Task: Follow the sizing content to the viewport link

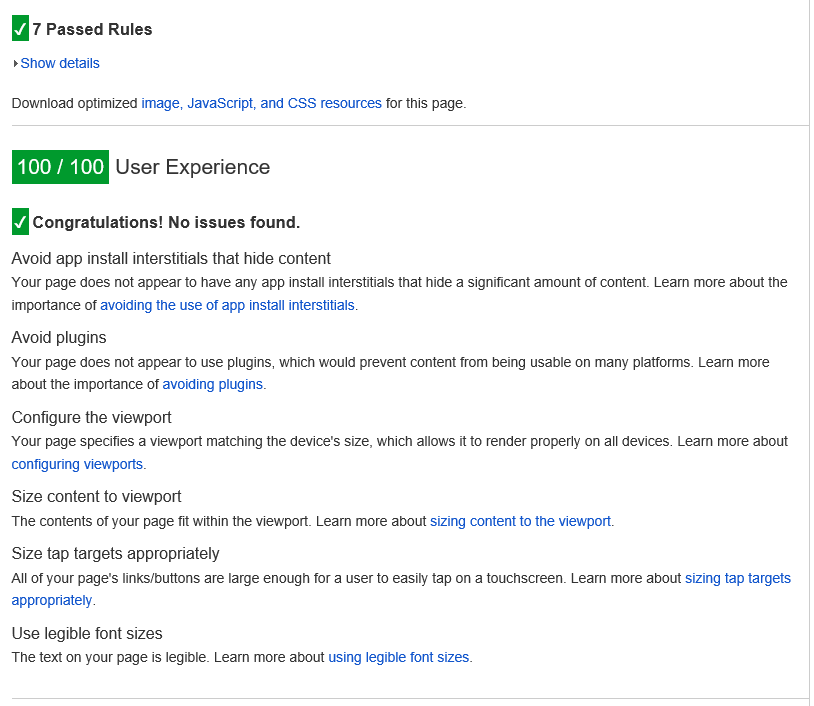Action: click(520, 521)
